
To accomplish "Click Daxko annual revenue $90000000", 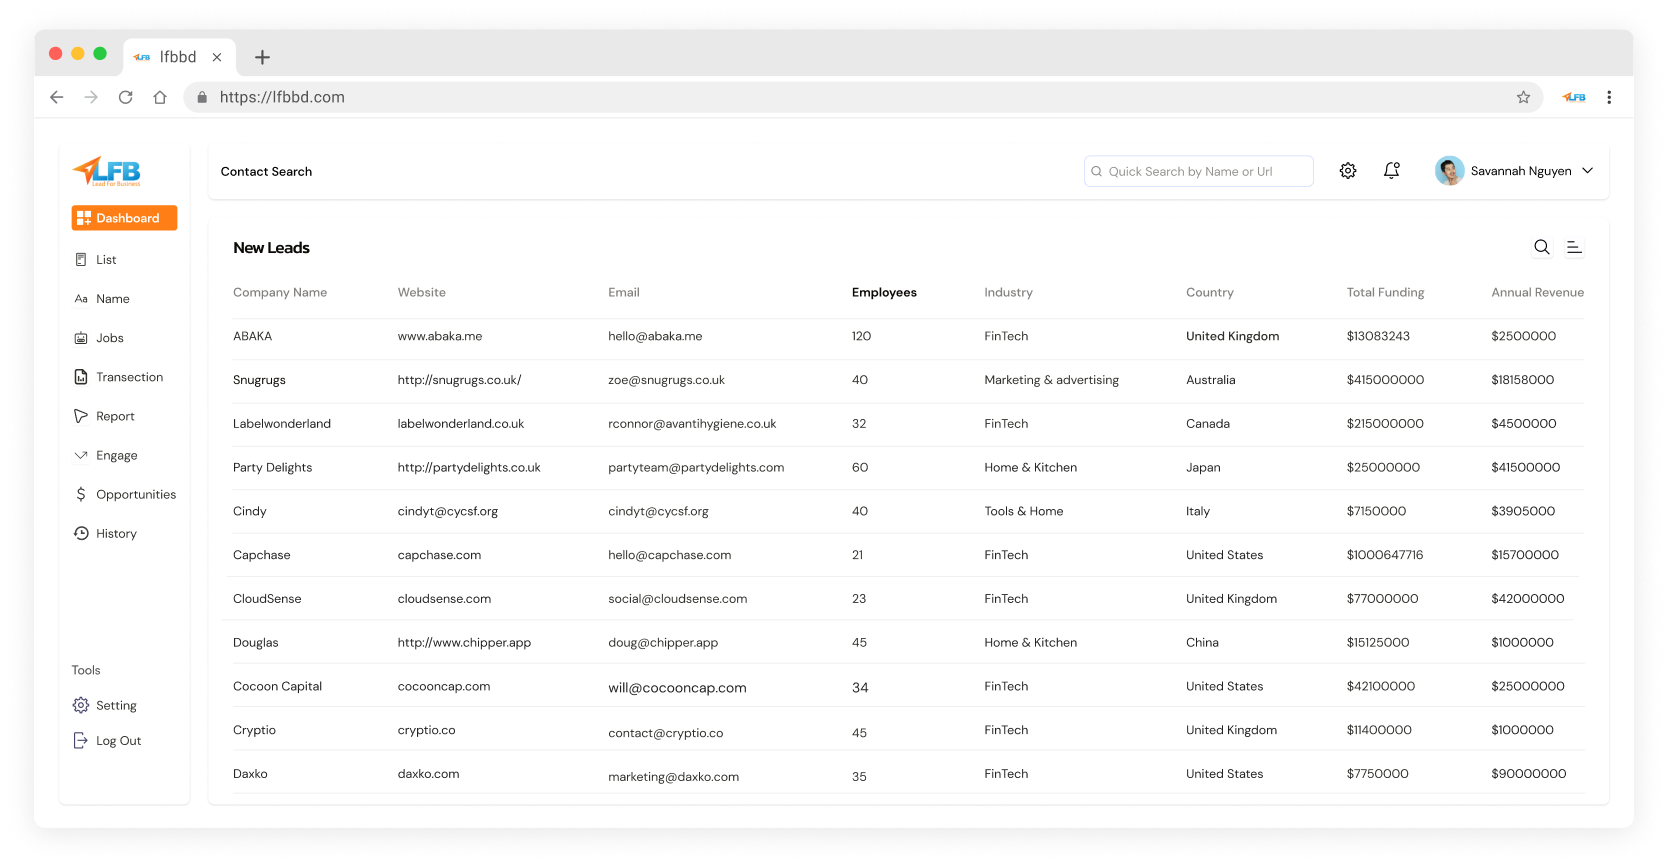I will (1528, 774).
